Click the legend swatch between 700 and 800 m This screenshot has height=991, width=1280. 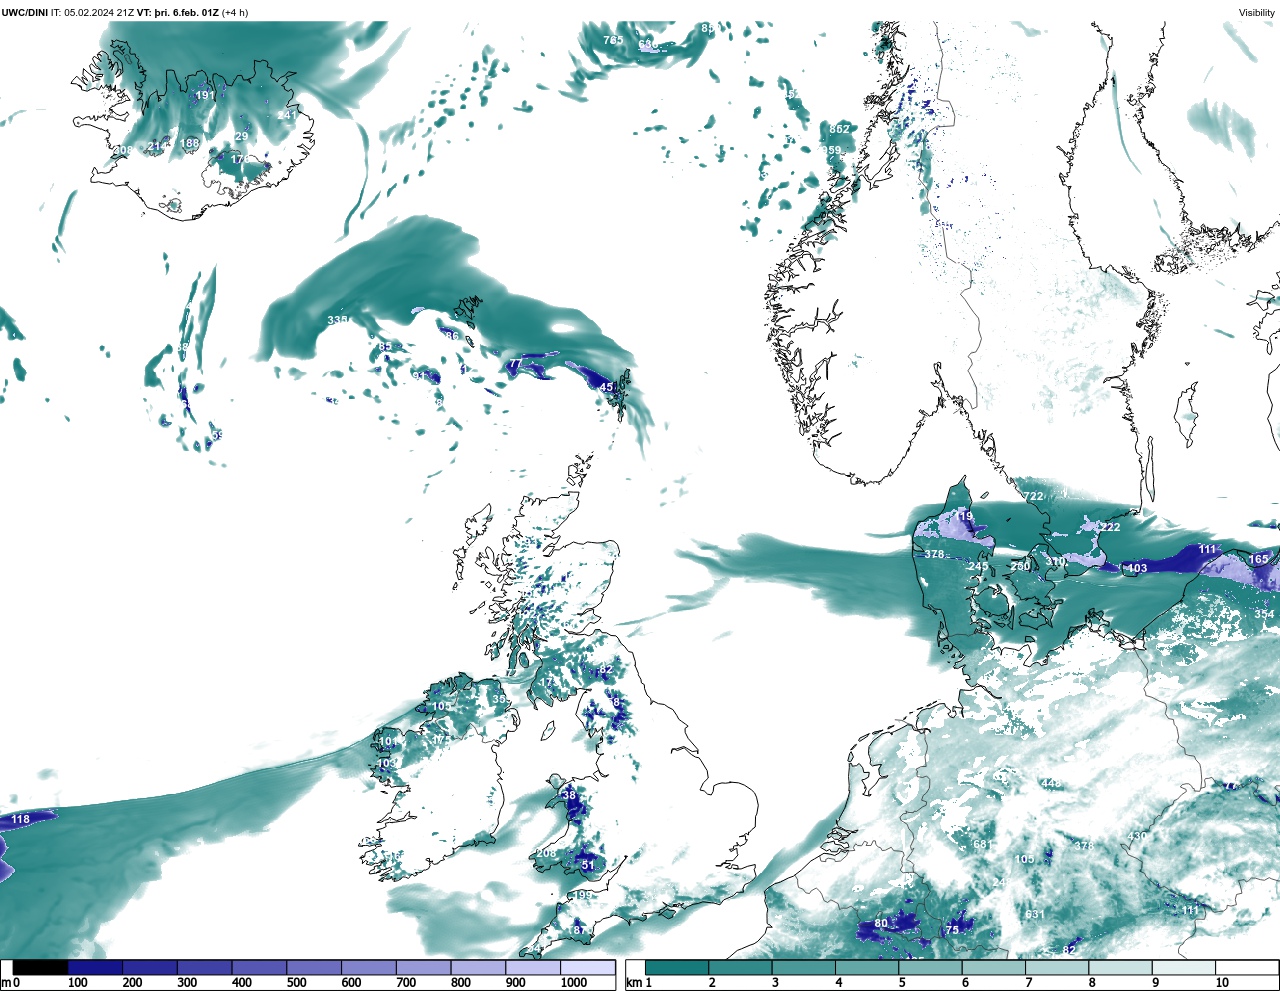(x=423, y=967)
